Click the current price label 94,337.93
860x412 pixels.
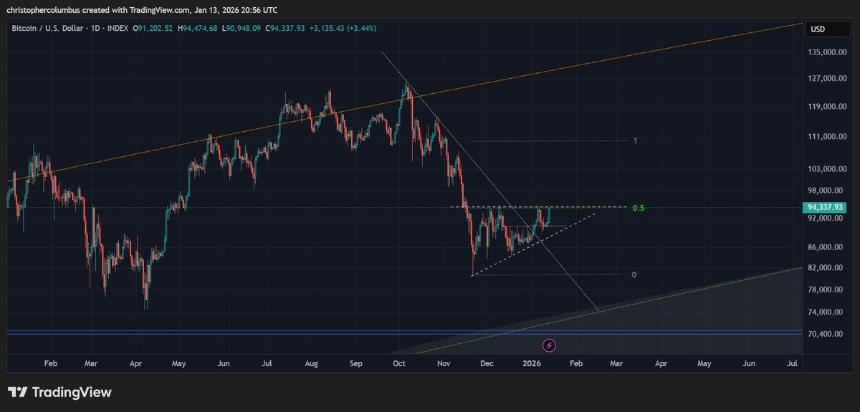coord(825,208)
